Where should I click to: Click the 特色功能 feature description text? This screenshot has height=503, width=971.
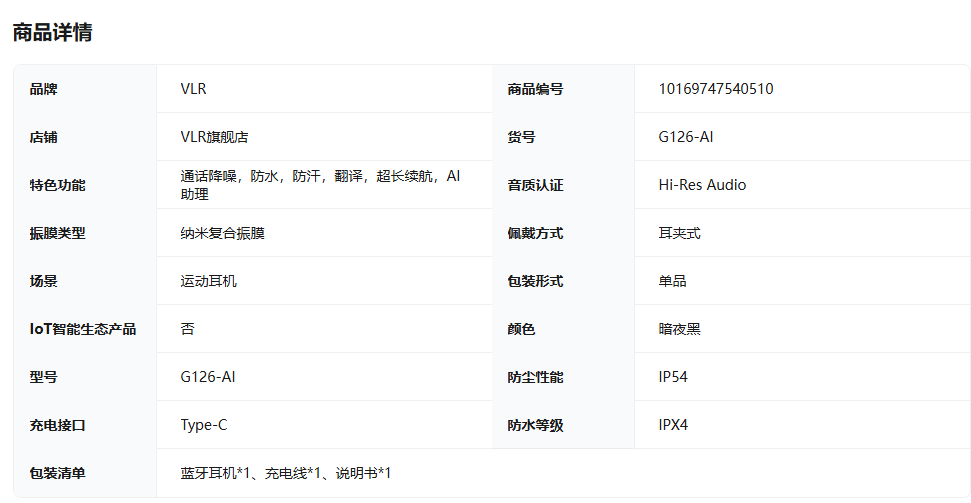(x=320, y=185)
